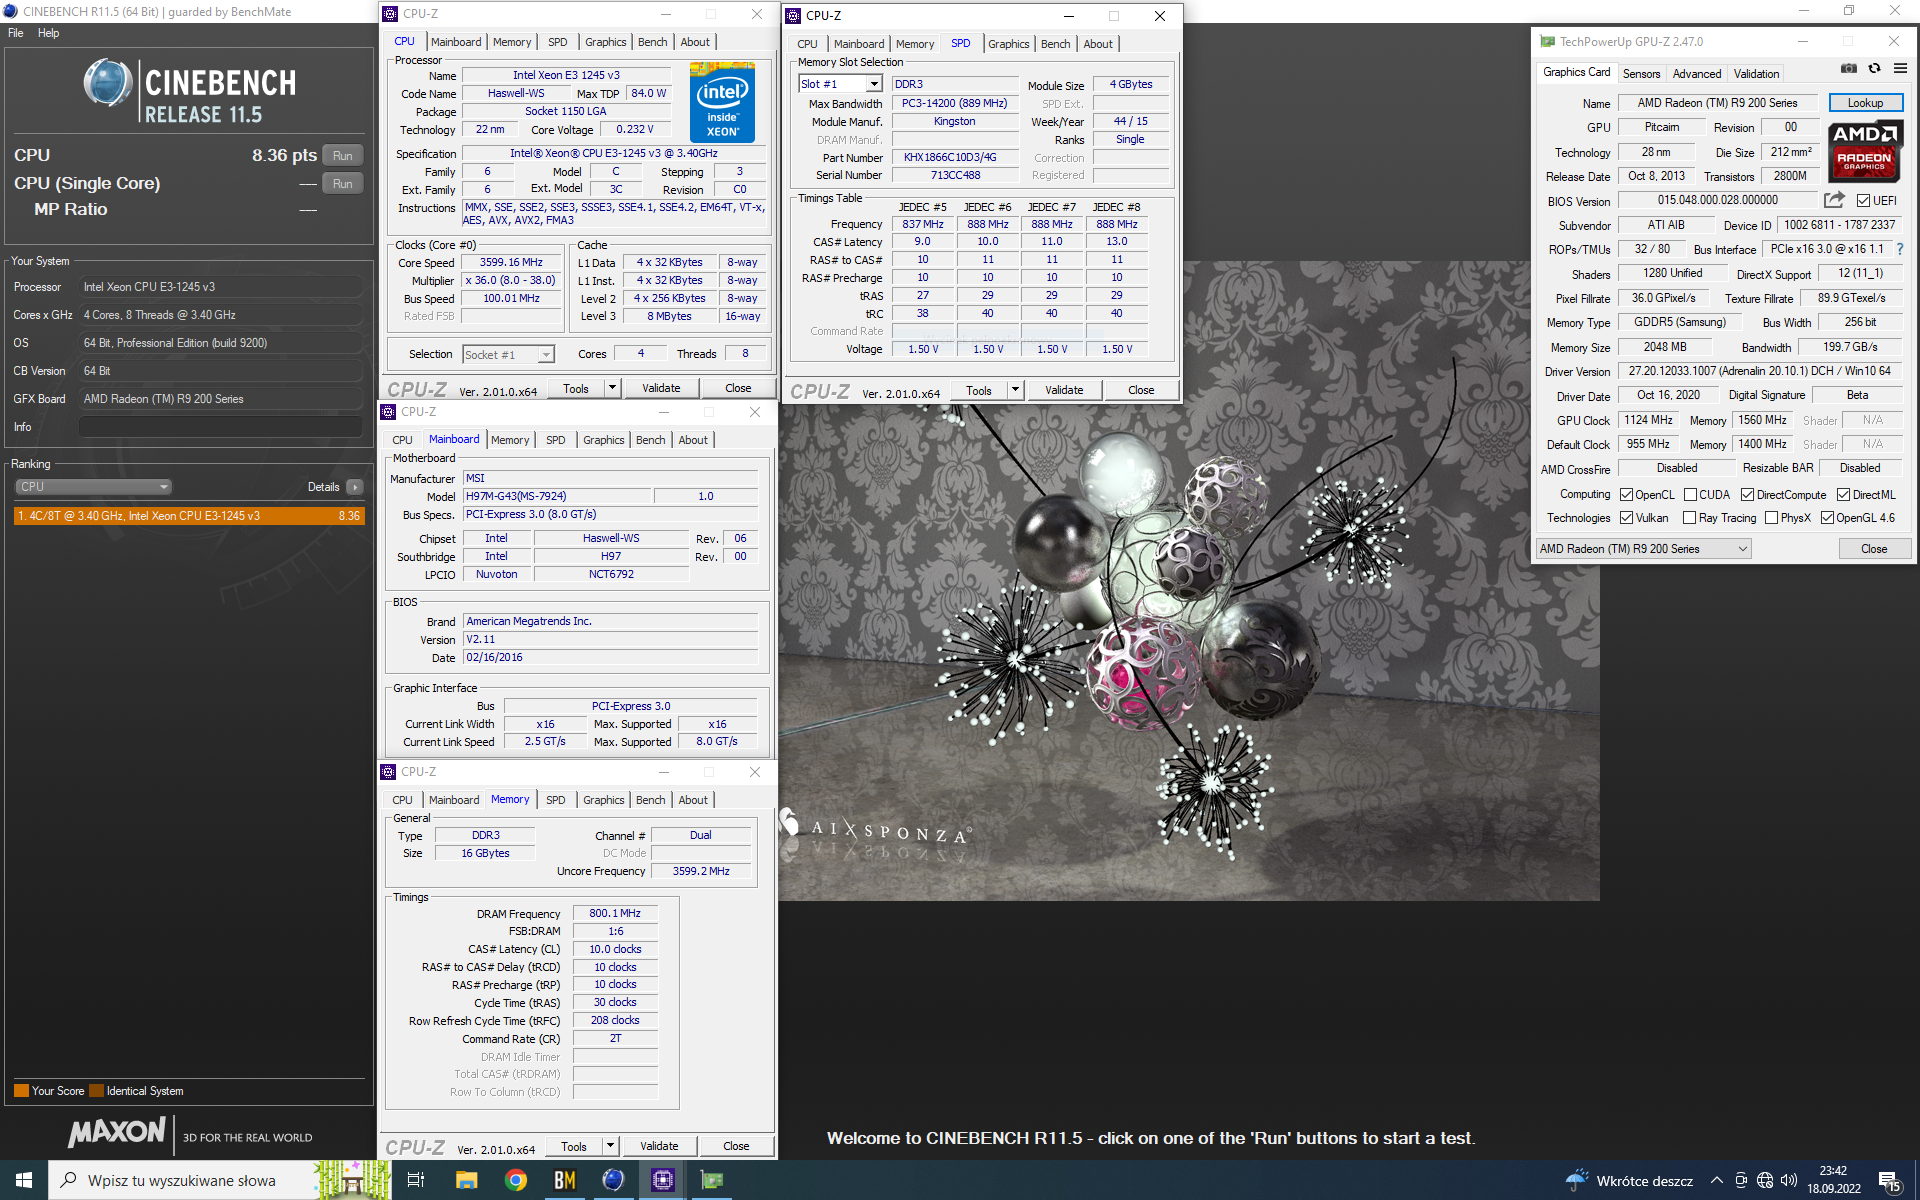Open the Bench tab in the SPD CPU-Z window
The image size is (1920, 1200).
1055,44
